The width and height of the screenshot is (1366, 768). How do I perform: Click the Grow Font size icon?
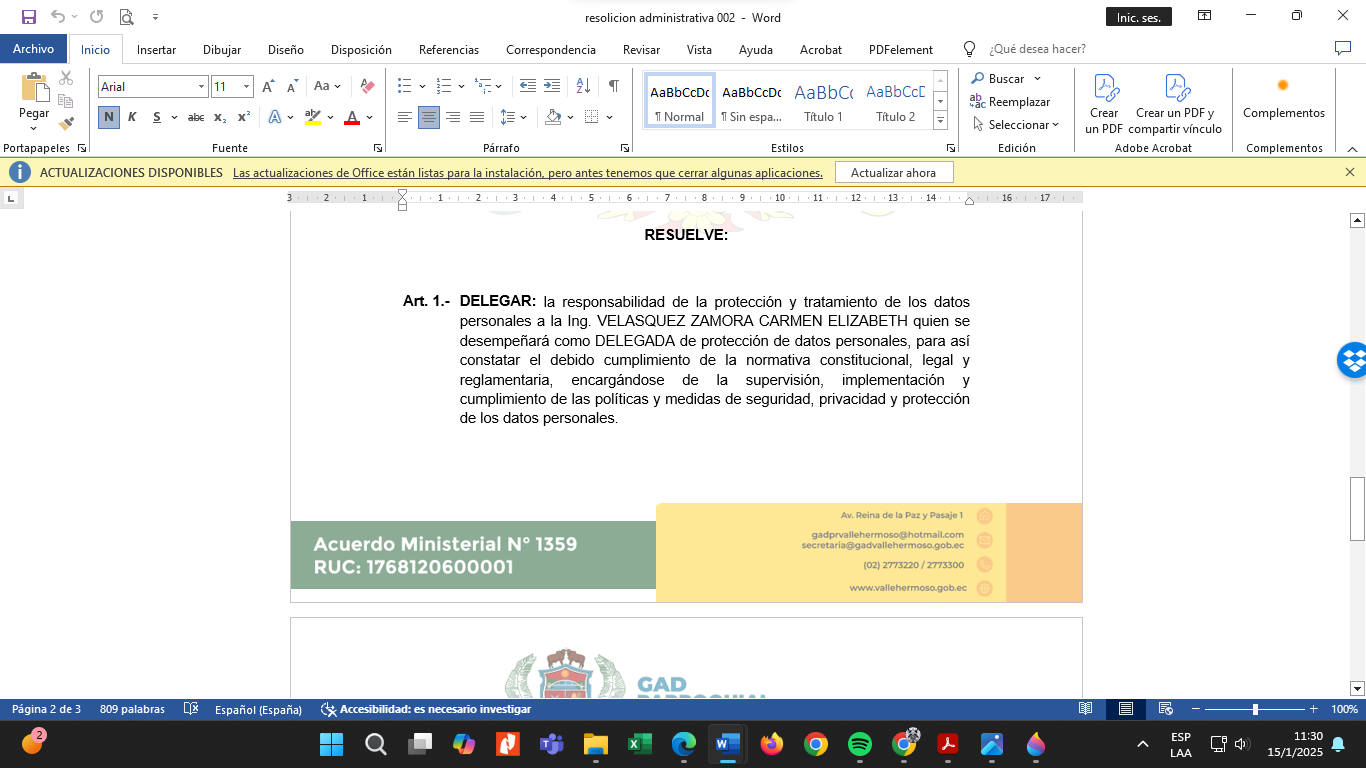pos(268,87)
